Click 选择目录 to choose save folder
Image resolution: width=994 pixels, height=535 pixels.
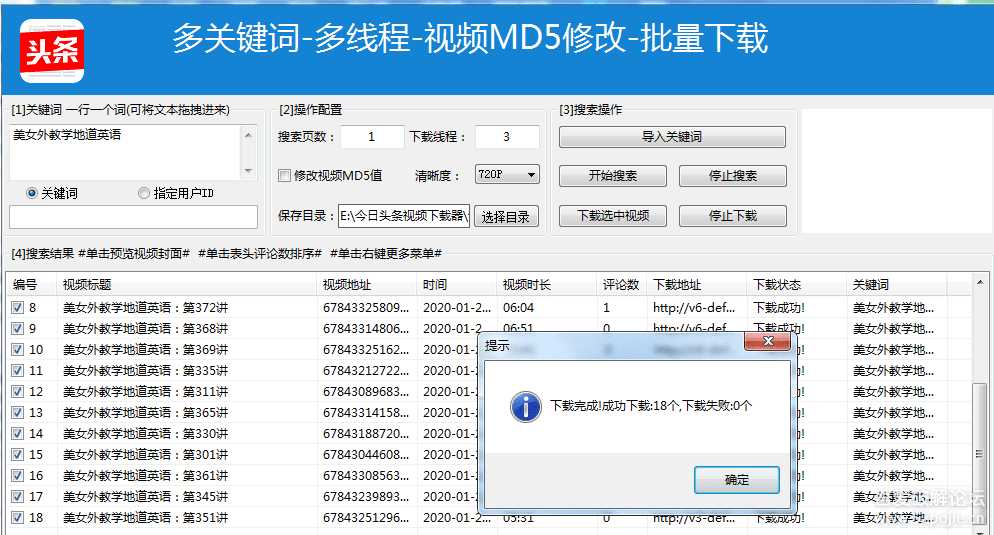coord(506,216)
